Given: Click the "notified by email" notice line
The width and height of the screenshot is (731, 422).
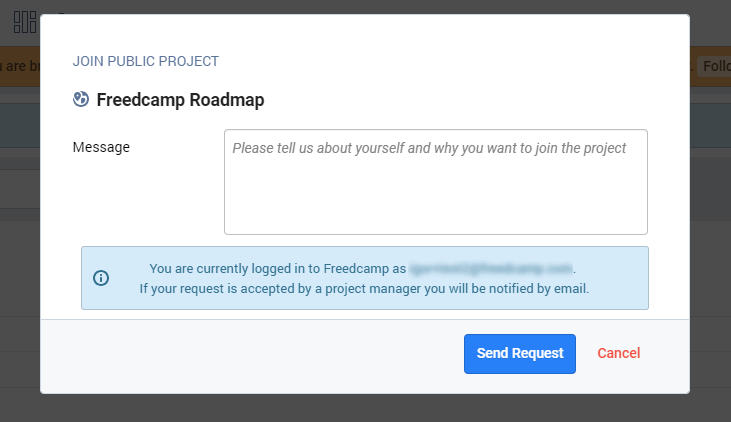Looking at the screenshot, I should point(364,289).
